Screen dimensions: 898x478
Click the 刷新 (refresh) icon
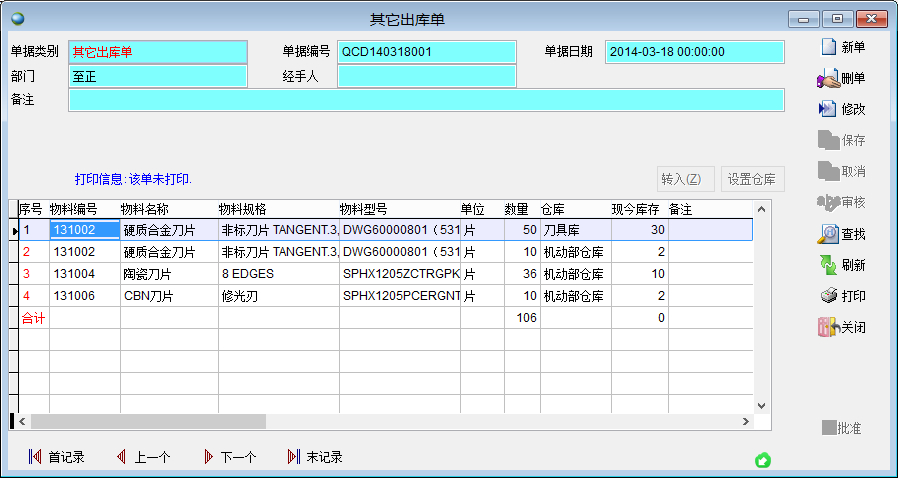[828, 265]
